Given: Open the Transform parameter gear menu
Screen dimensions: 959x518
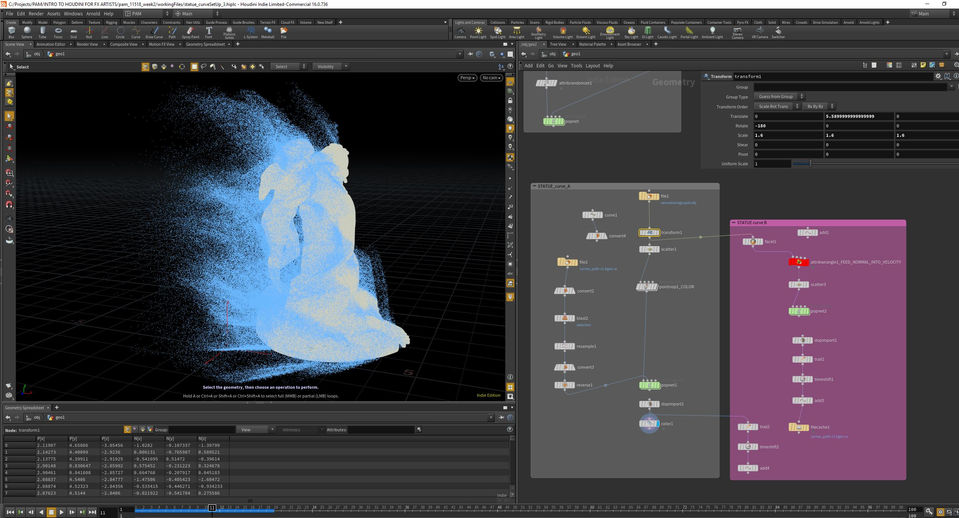Looking at the screenshot, I should click(938, 76).
